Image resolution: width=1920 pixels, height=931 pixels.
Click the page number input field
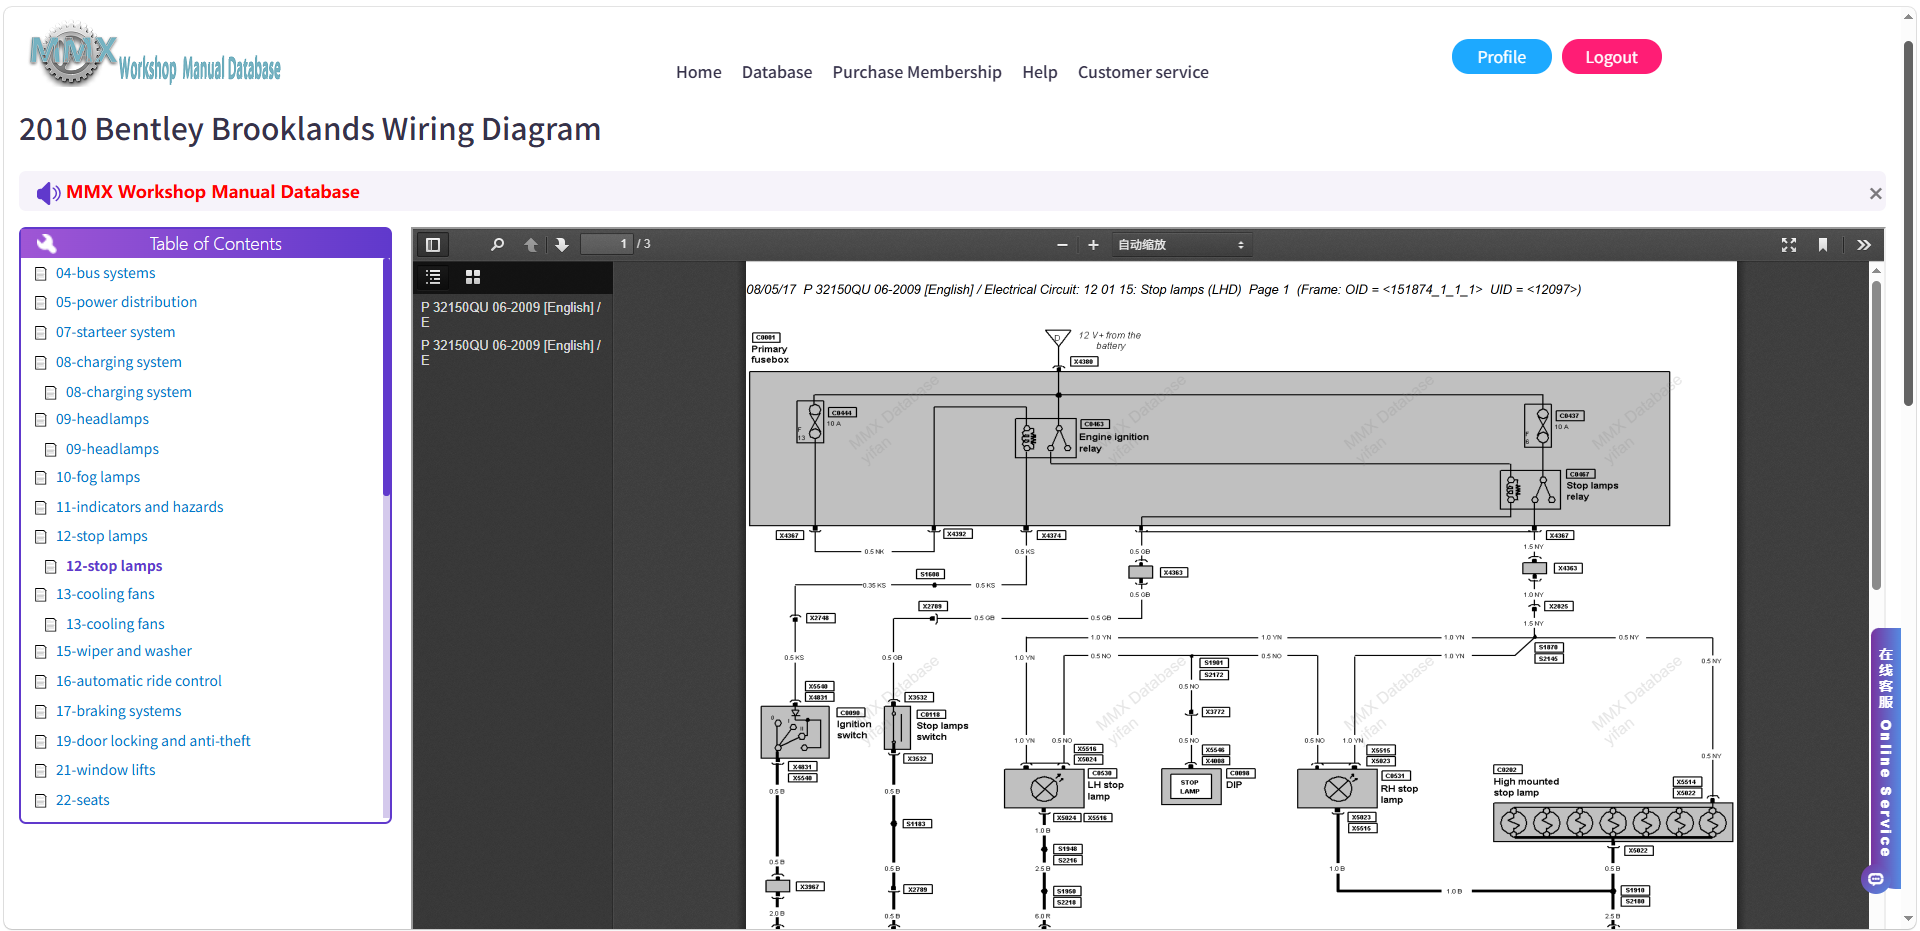click(607, 244)
